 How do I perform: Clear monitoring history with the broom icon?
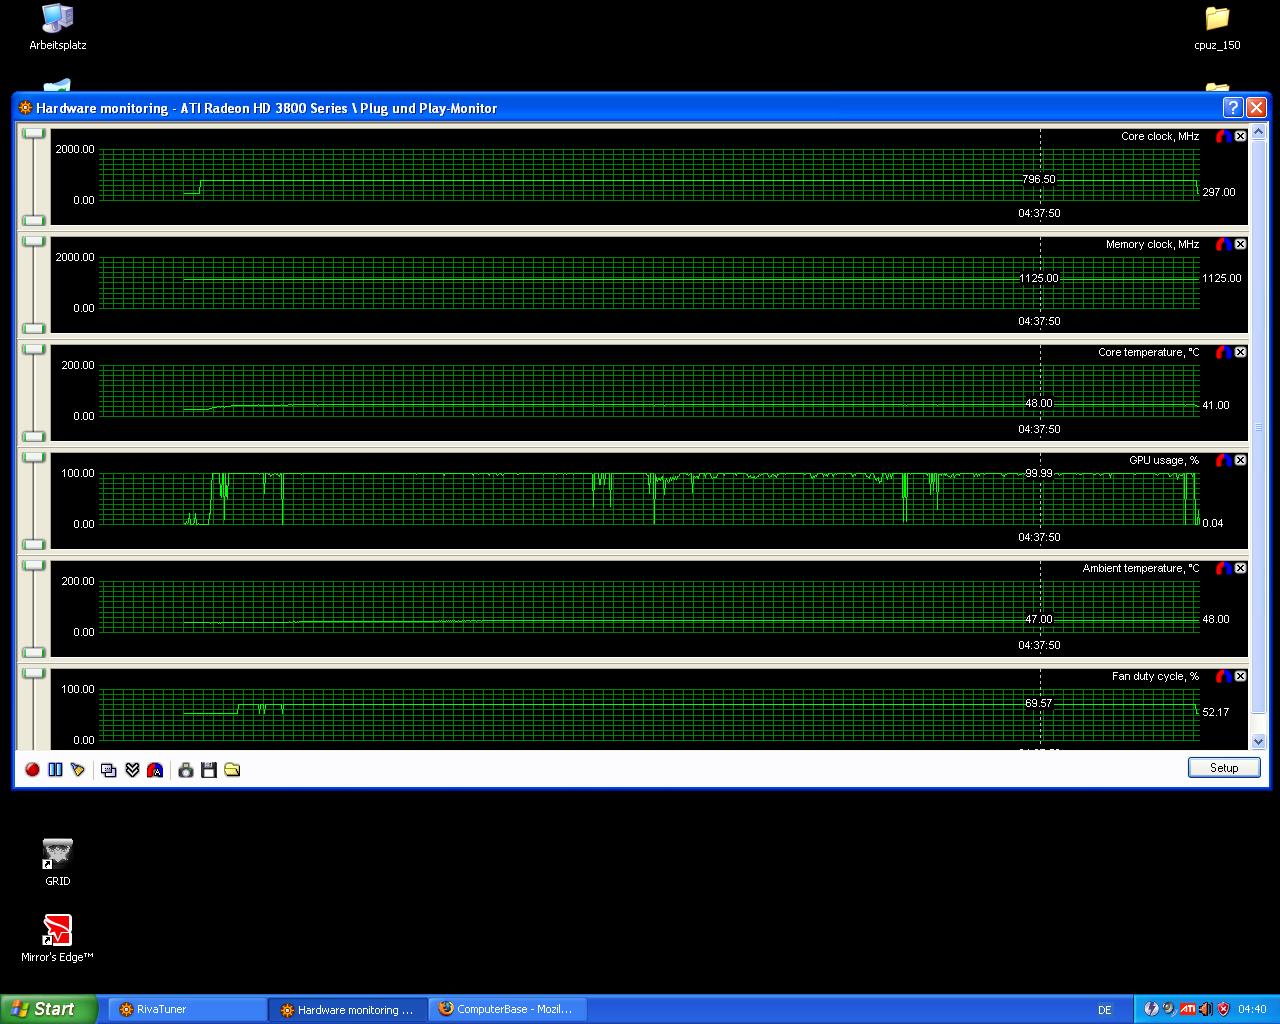78,769
